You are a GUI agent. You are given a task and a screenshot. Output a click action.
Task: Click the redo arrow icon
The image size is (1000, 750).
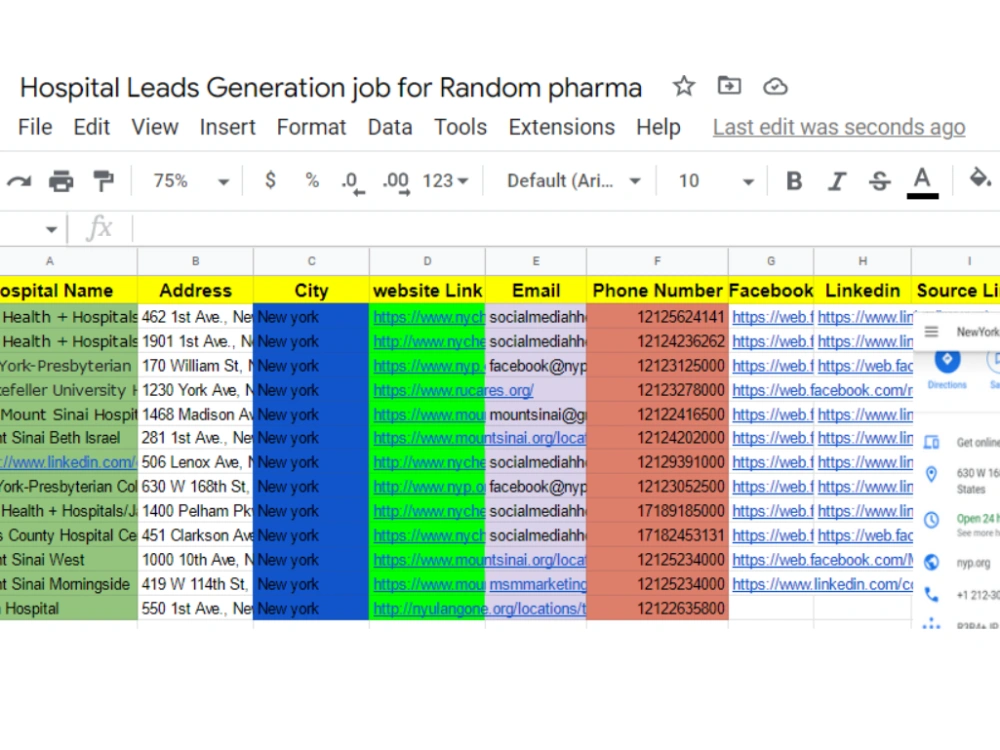(x=19, y=181)
